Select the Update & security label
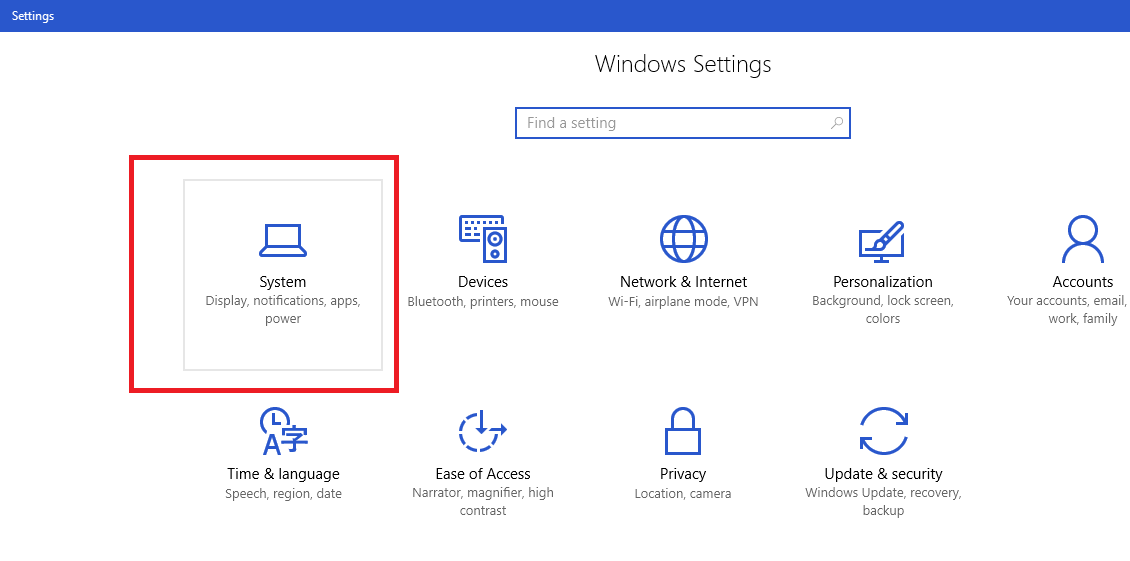The height and width of the screenshot is (561, 1130). click(x=884, y=474)
